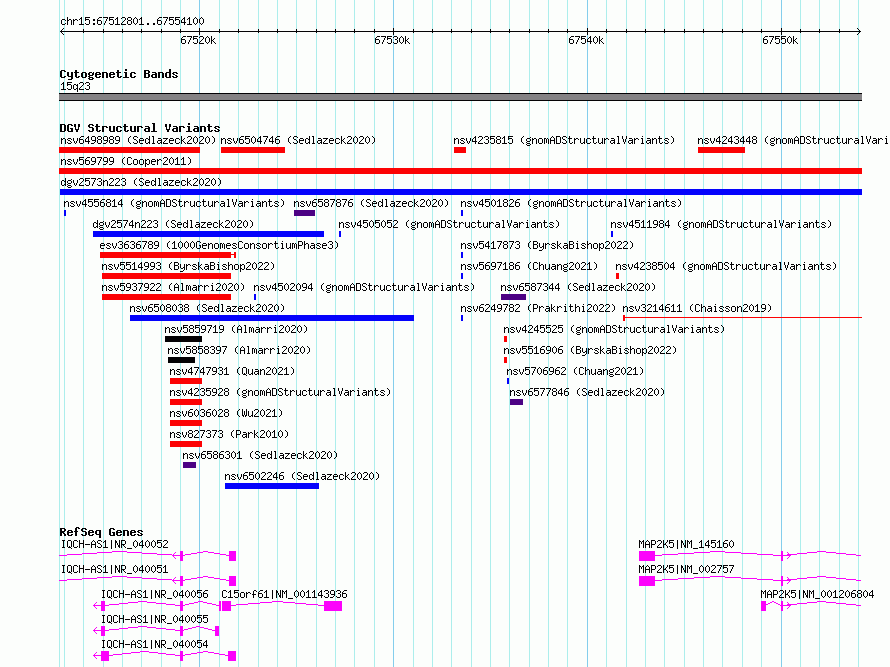890x667 pixels.
Task: Click nsv4747931 (Quan2021) label
Action: pyautogui.click(x=232, y=371)
